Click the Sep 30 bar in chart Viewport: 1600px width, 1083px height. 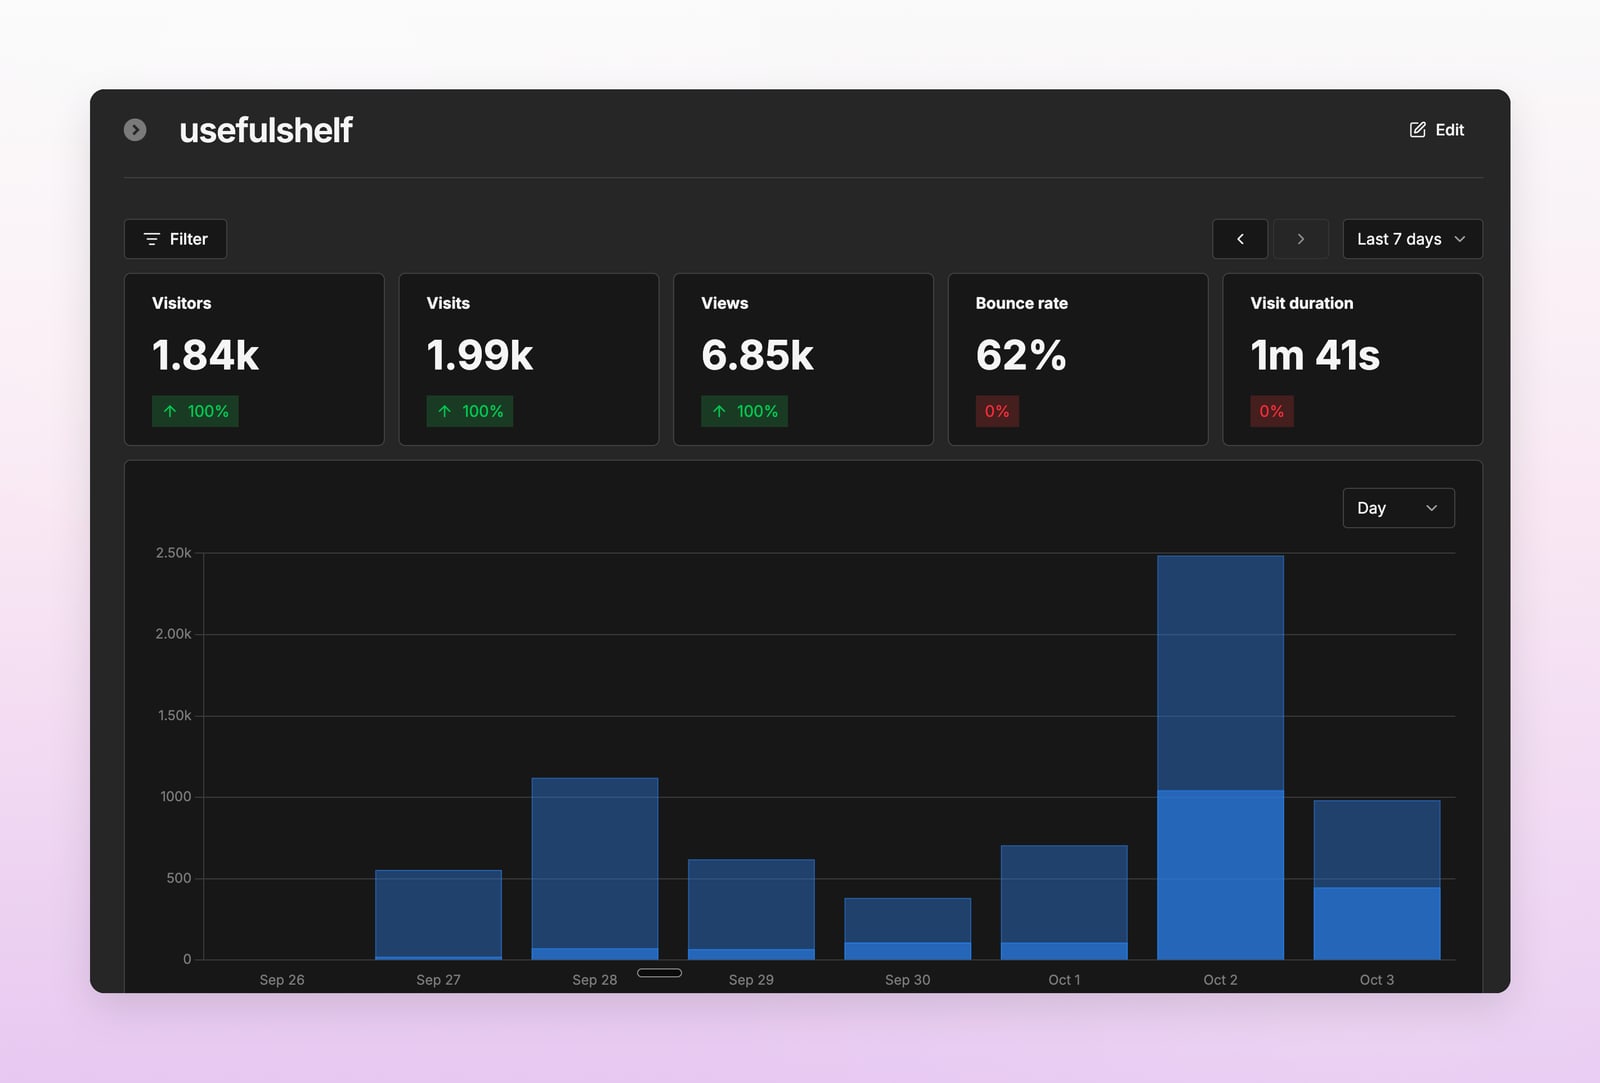coord(908,928)
